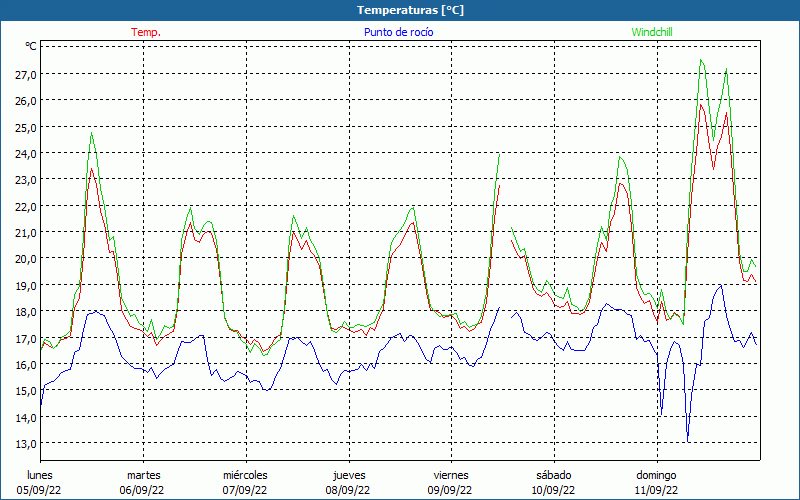The width and height of the screenshot is (800, 500).
Task: Click the 07/09/22 date label
Action: 245,490
